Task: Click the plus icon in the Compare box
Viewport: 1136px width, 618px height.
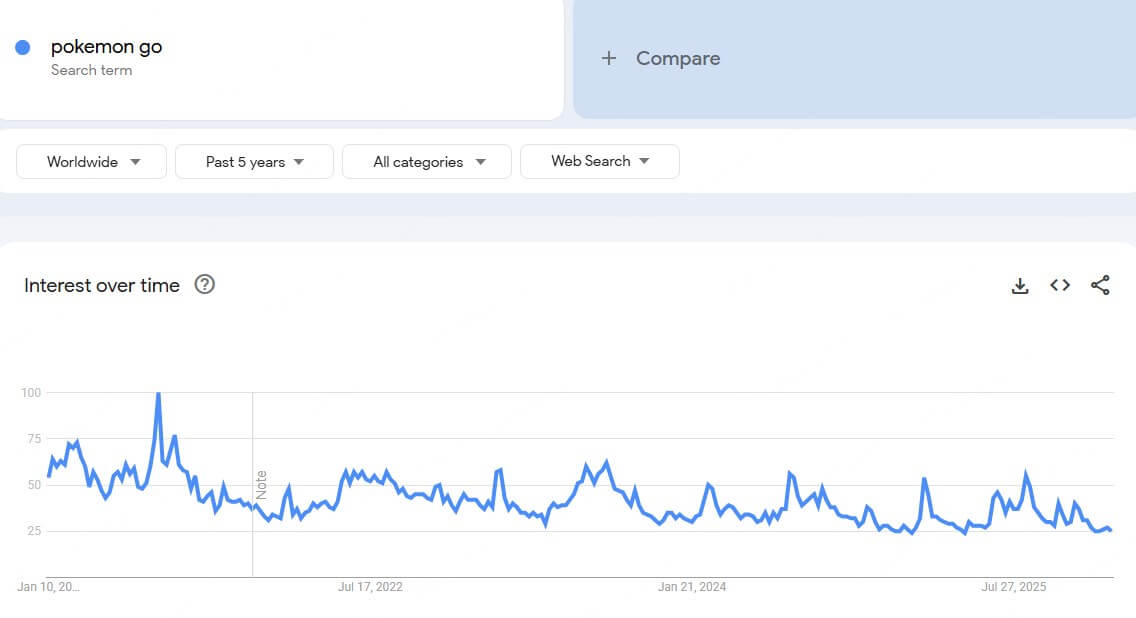Action: [x=609, y=58]
